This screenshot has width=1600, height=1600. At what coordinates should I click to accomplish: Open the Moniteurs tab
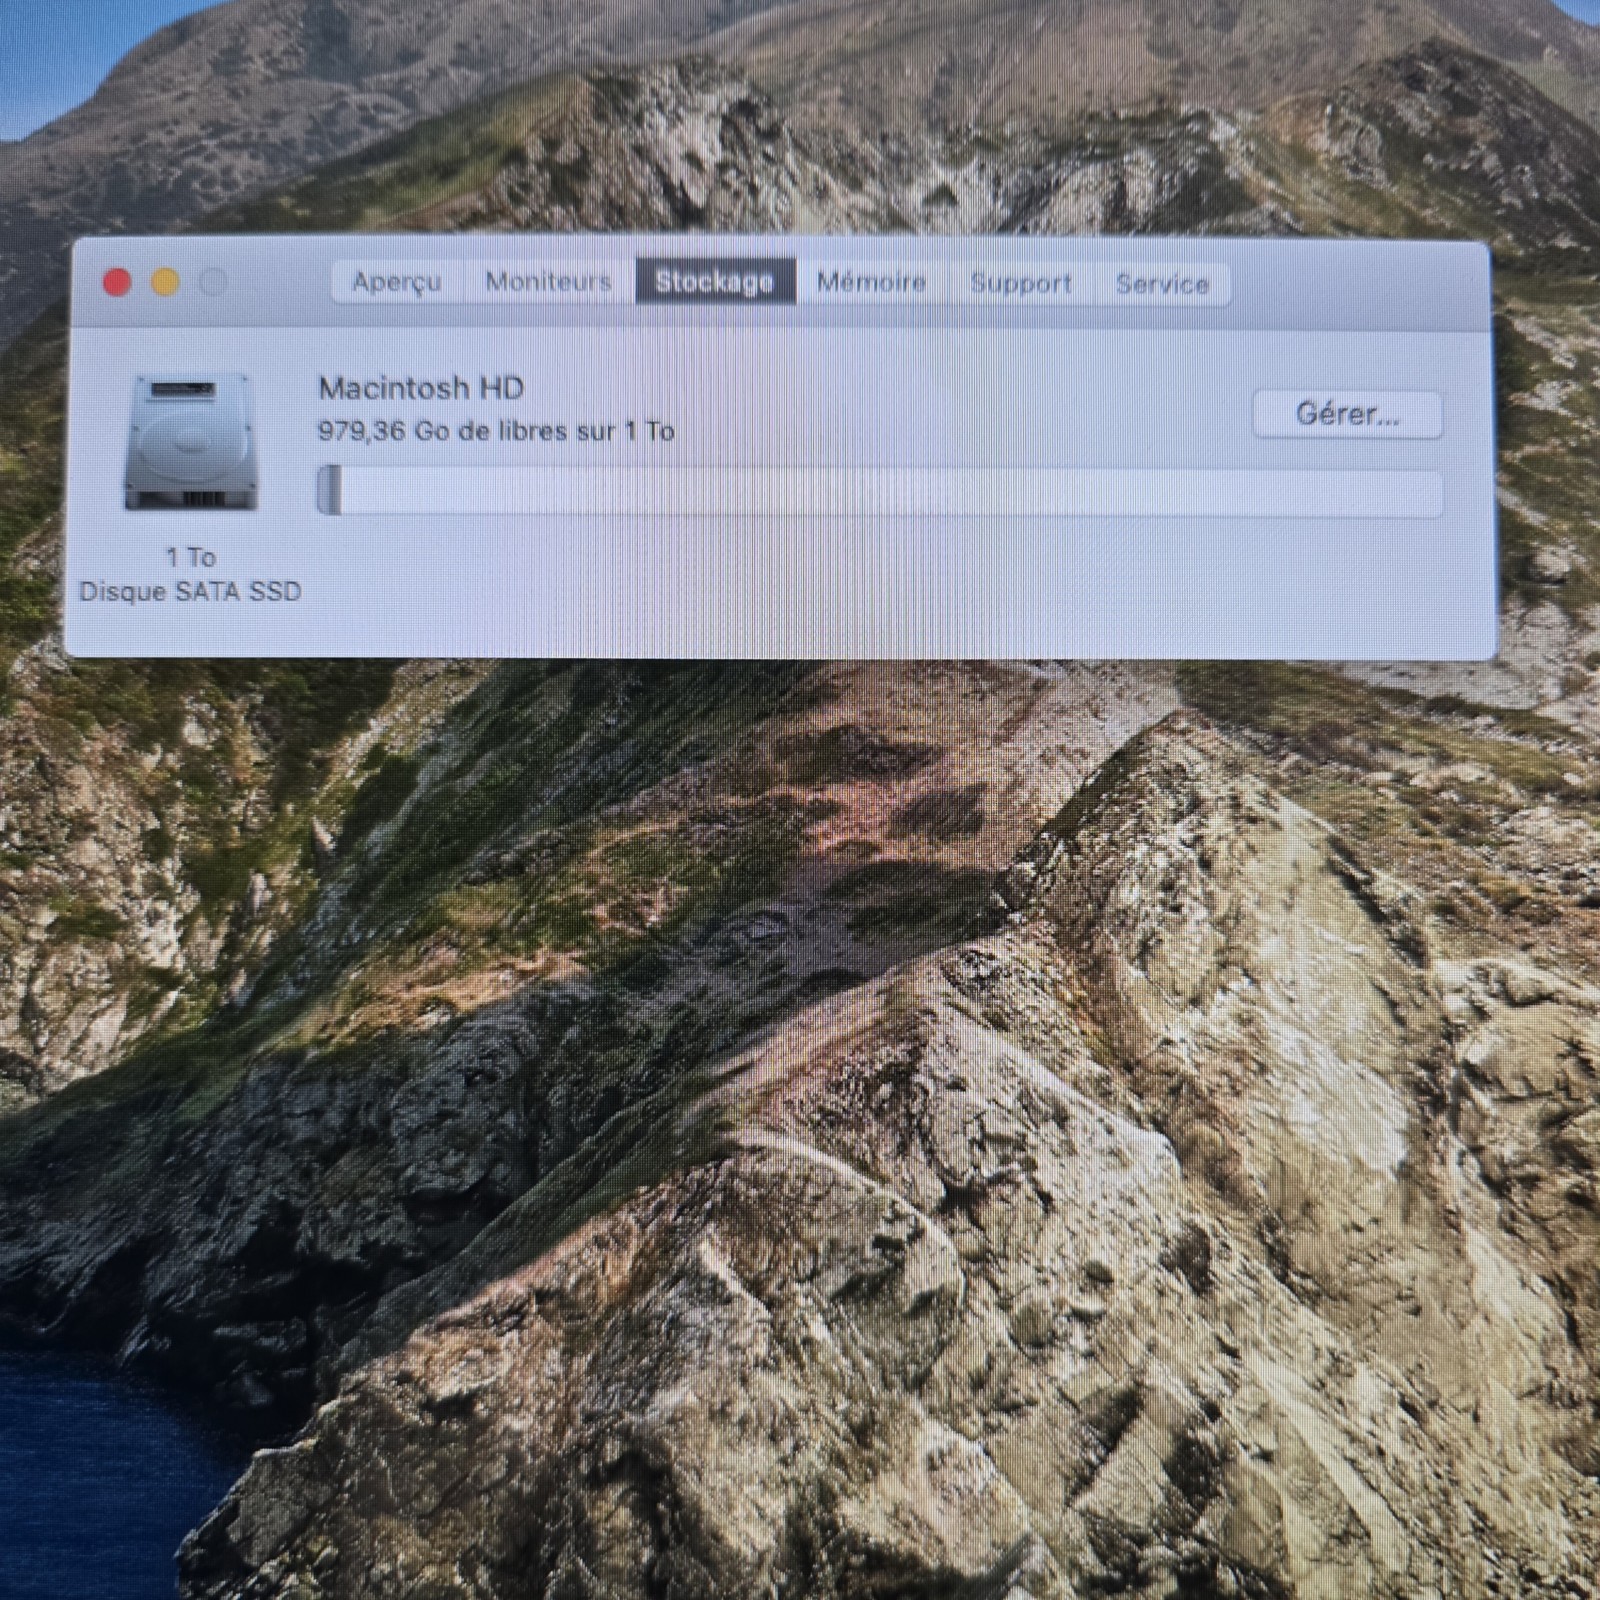548,282
